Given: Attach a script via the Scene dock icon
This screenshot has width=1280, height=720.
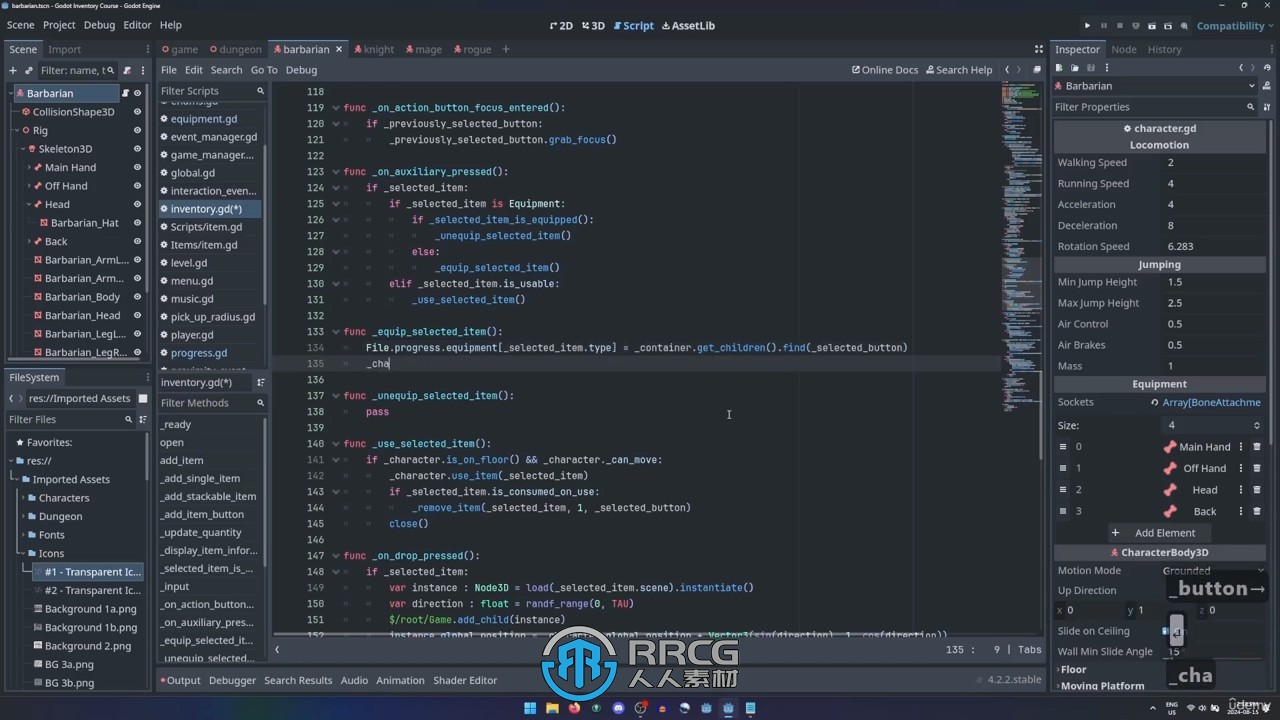Looking at the screenshot, I should (125, 70).
